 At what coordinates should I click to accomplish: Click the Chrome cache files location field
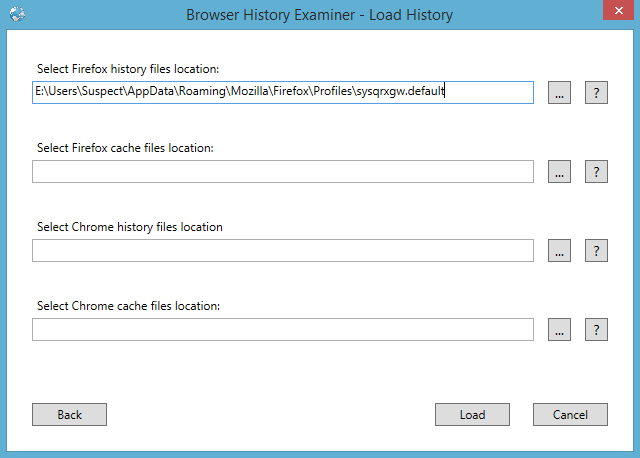(x=283, y=329)
